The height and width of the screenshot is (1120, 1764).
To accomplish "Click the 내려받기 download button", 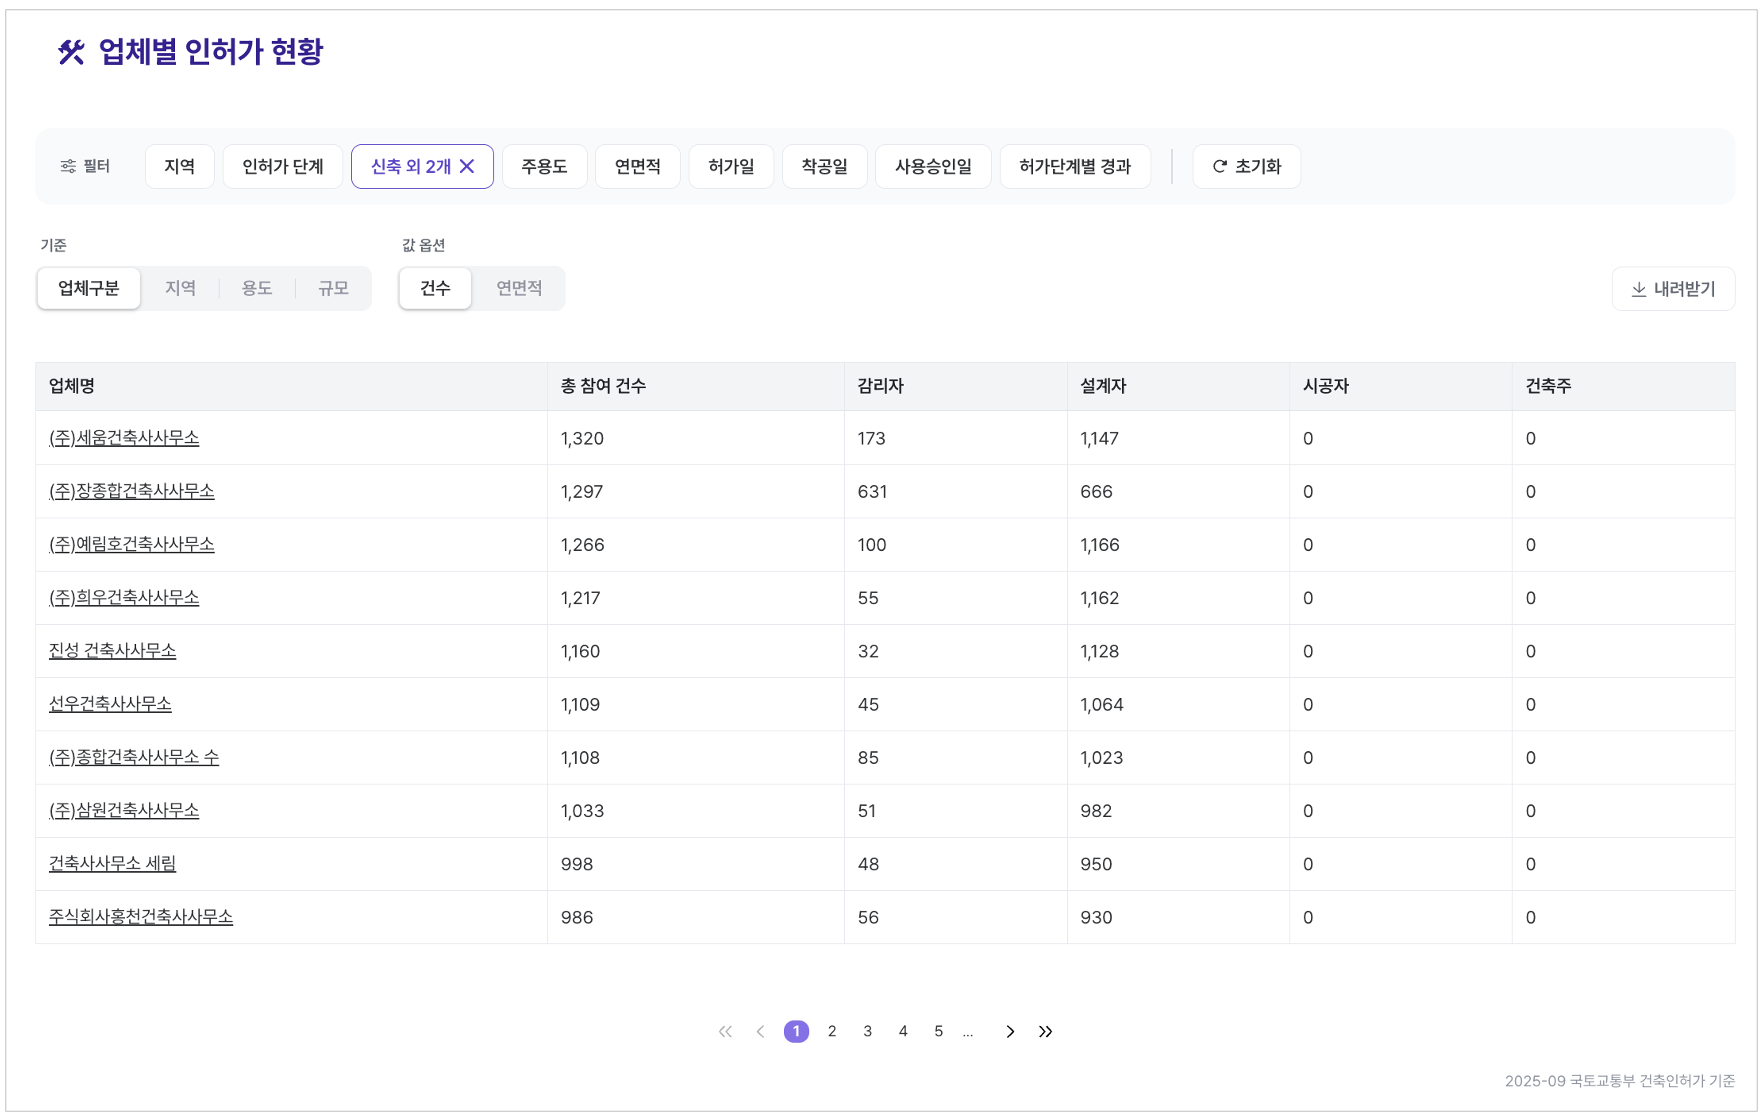I will click(1673, 289).
